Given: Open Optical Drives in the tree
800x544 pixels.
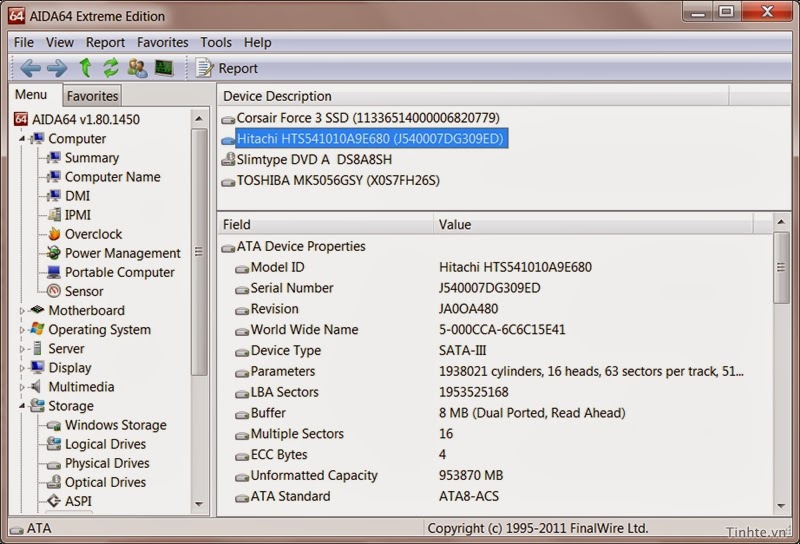Looking at the screenshot, I should tap(105, 482).
